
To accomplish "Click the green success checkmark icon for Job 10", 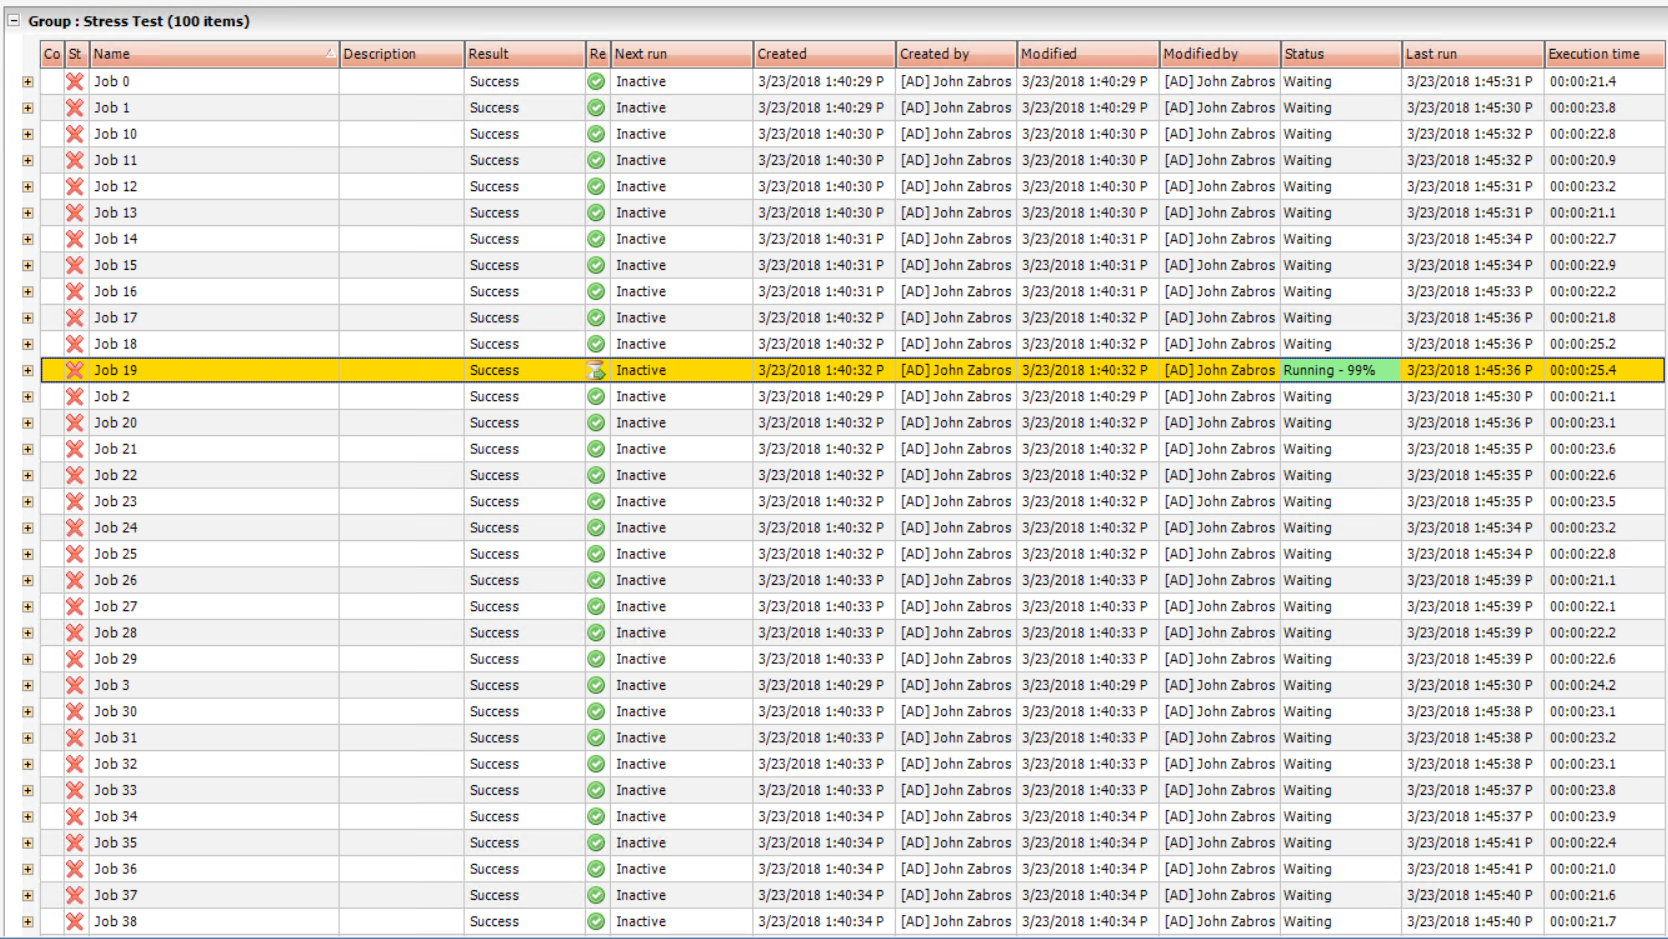I will [x=596, y=134].
